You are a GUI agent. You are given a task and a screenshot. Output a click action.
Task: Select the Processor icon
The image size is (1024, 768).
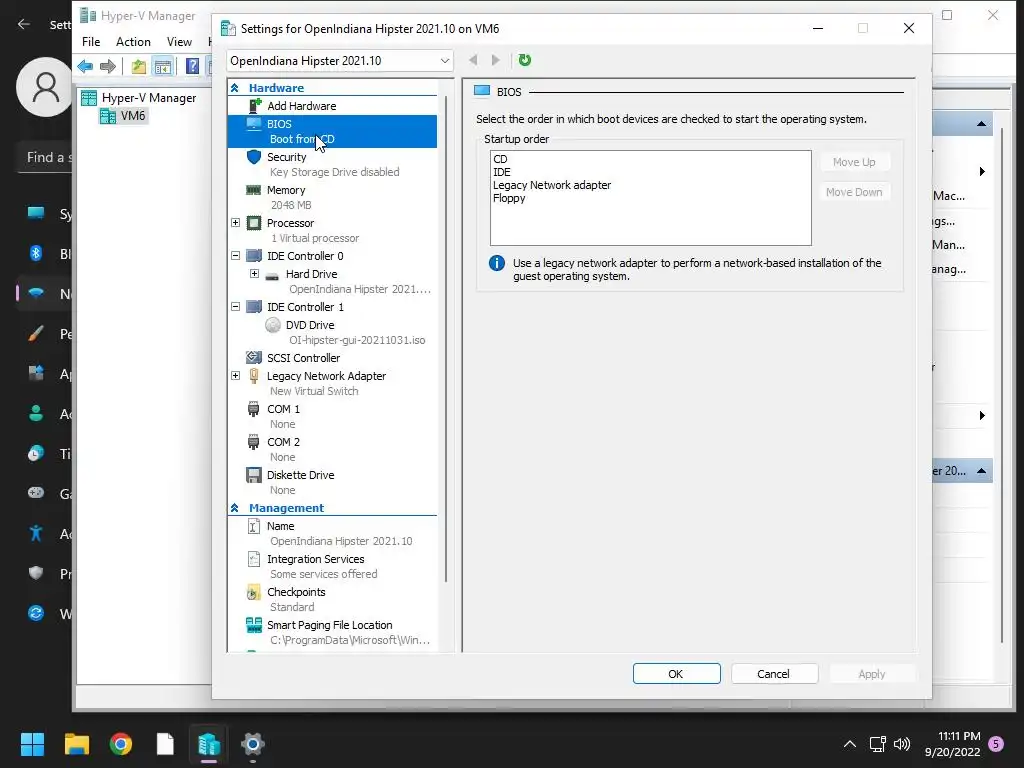coord(254,223)
